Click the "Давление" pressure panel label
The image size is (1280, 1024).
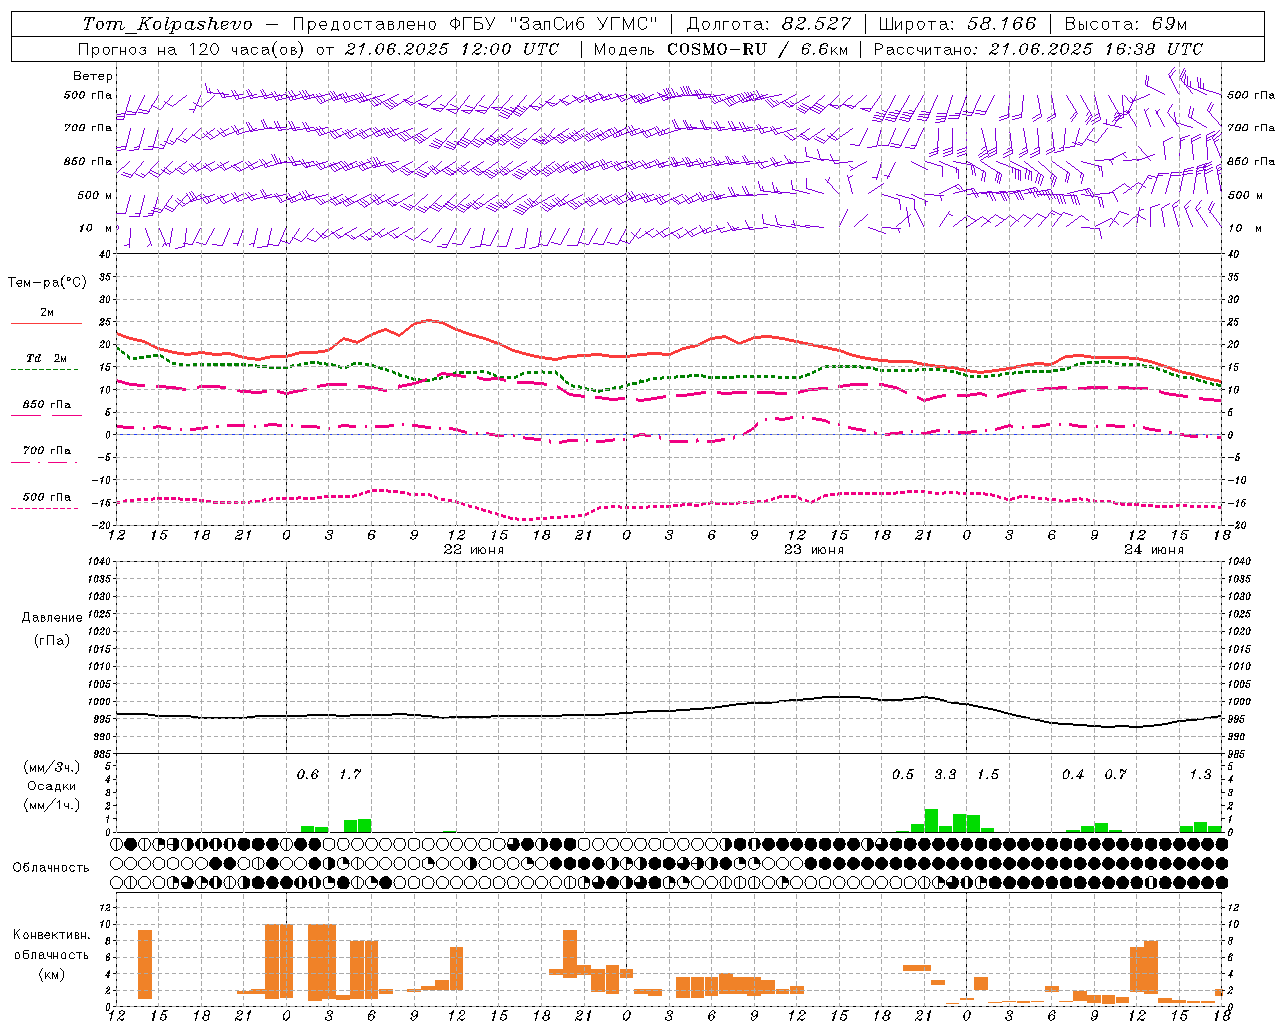52,618
